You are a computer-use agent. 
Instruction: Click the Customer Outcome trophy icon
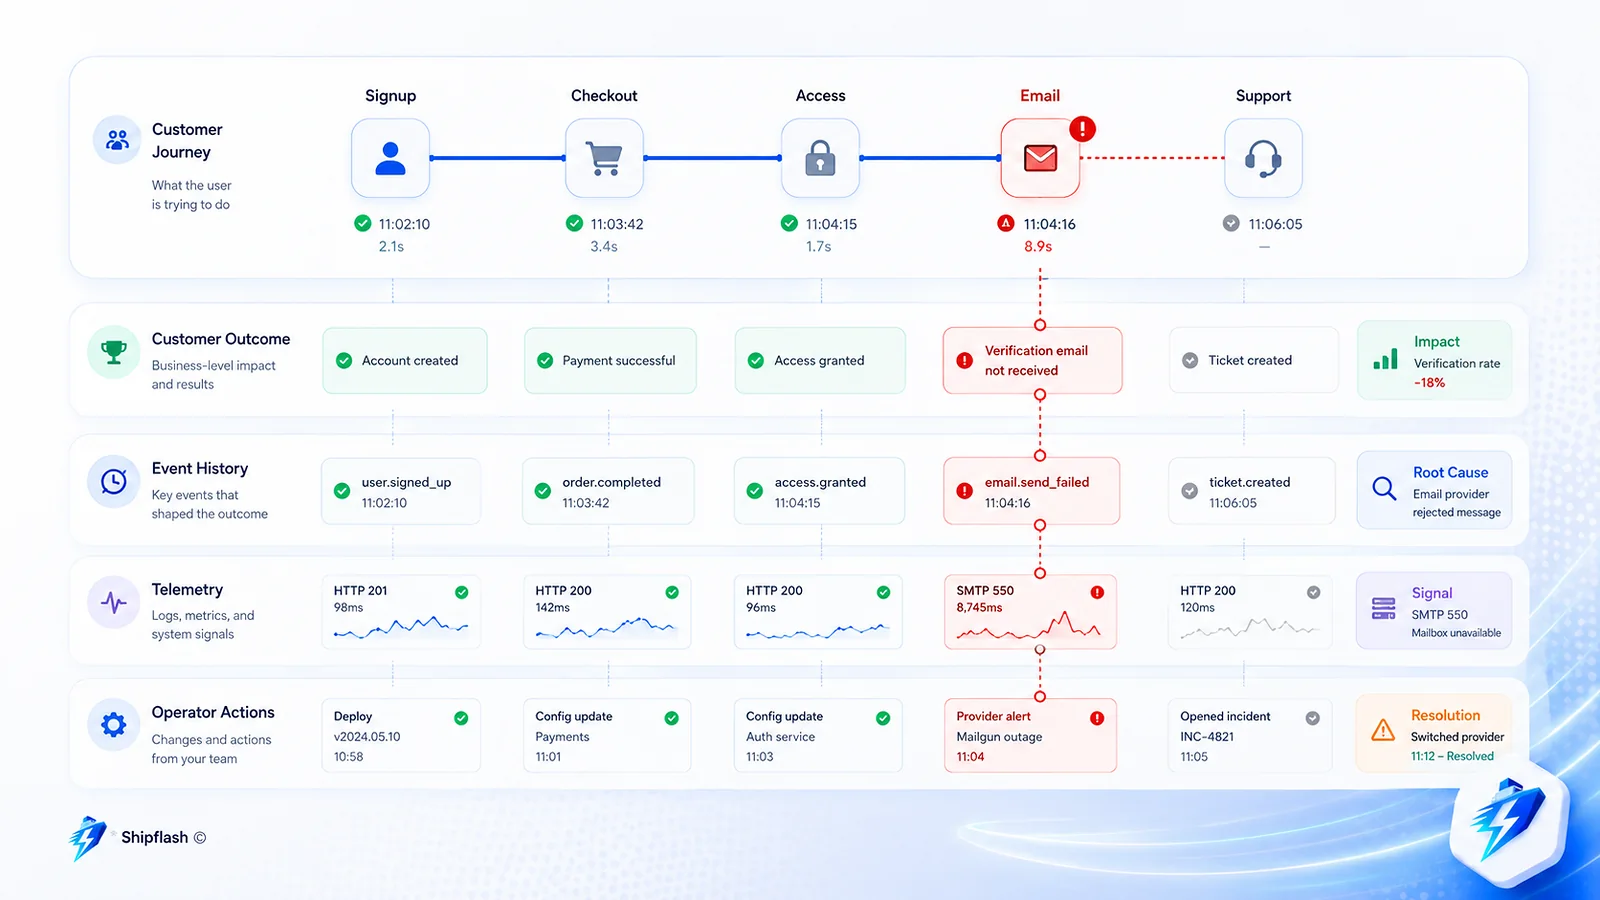tap(114, 352)
